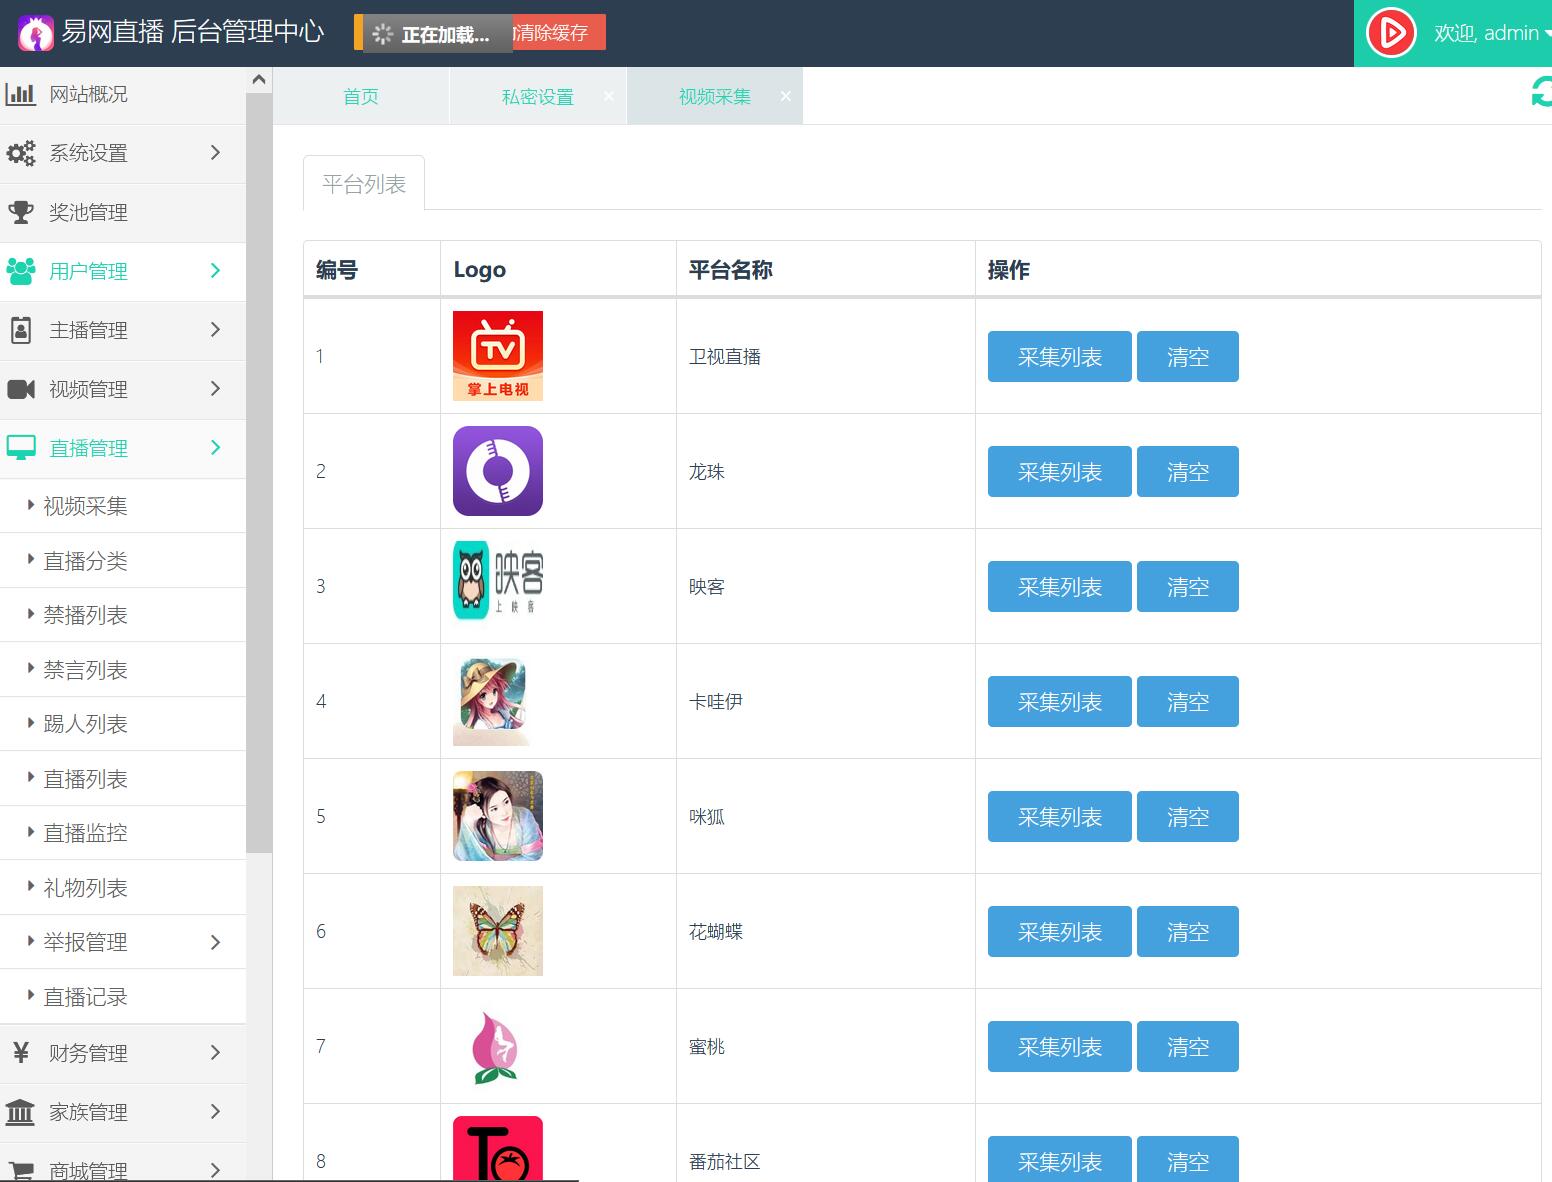
Task: Select 直播分类 in the sidebar
Action: (85, 561)
